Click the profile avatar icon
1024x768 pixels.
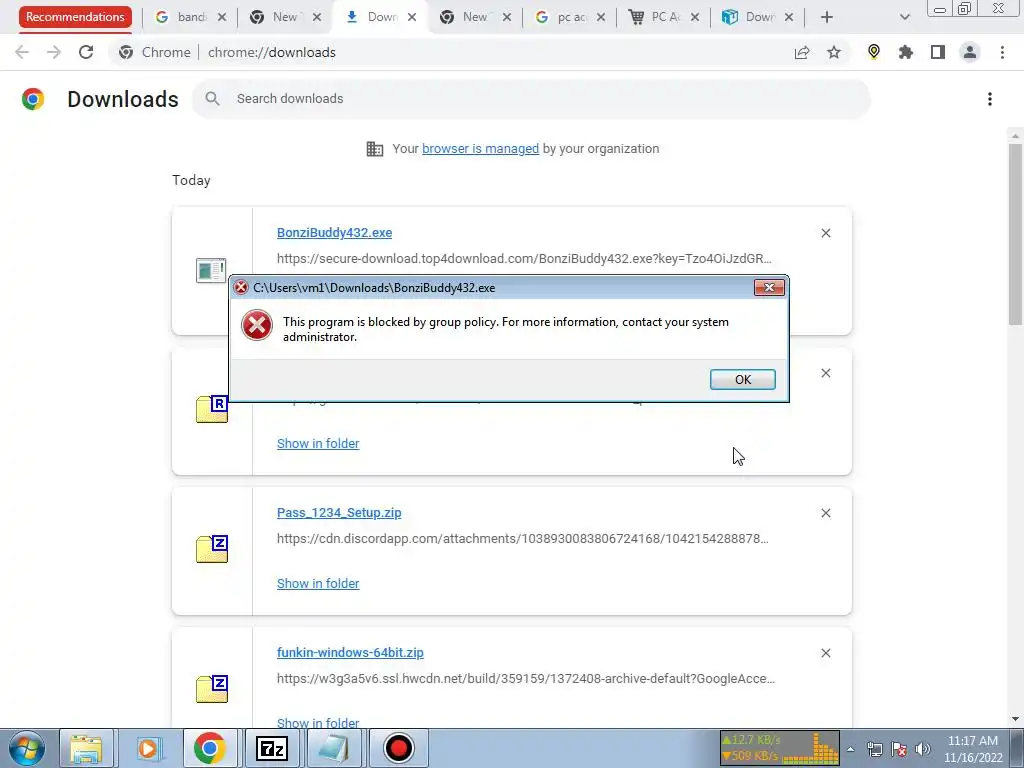click(x=970, y=52)
